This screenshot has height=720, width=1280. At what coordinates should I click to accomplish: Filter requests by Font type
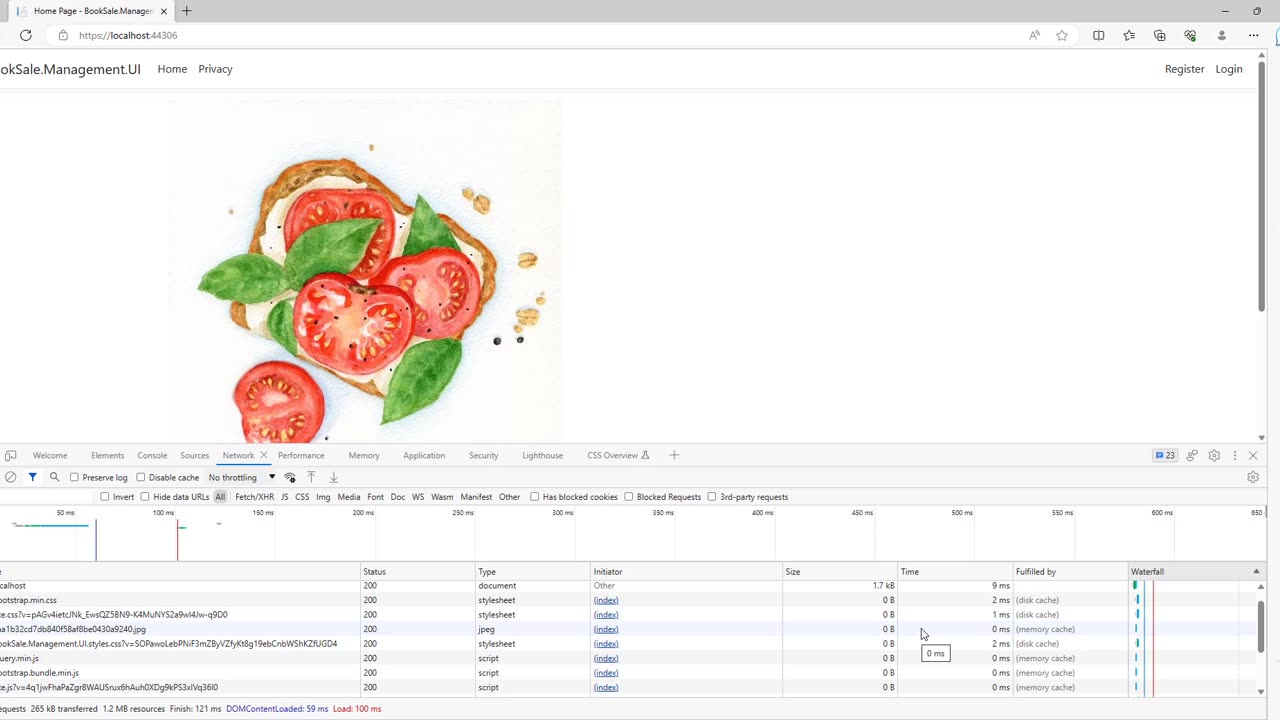pos(375,496)
